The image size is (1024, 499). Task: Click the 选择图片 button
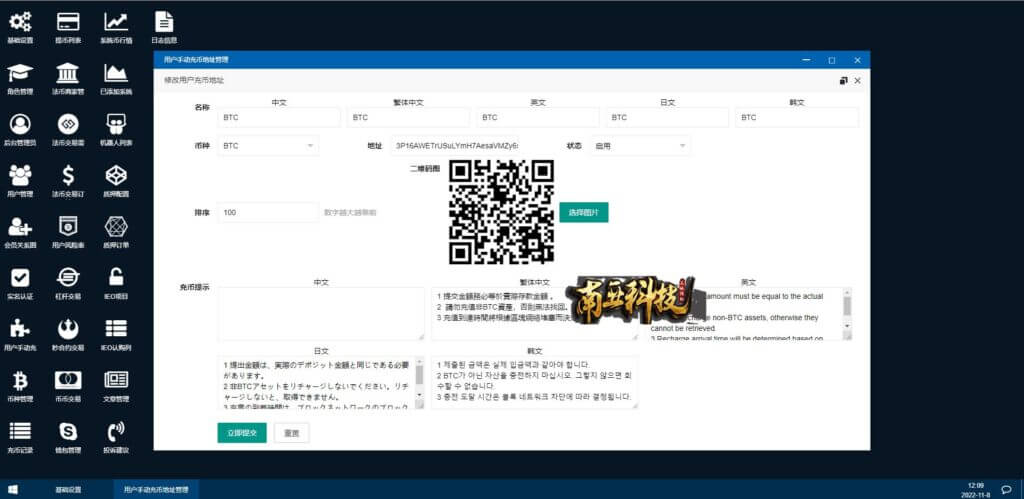click(584, 212)
